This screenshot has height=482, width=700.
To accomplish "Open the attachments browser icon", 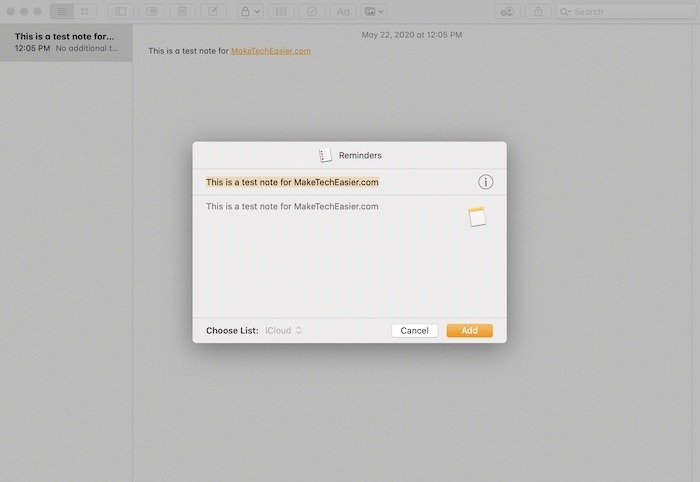I will [152, 12].
